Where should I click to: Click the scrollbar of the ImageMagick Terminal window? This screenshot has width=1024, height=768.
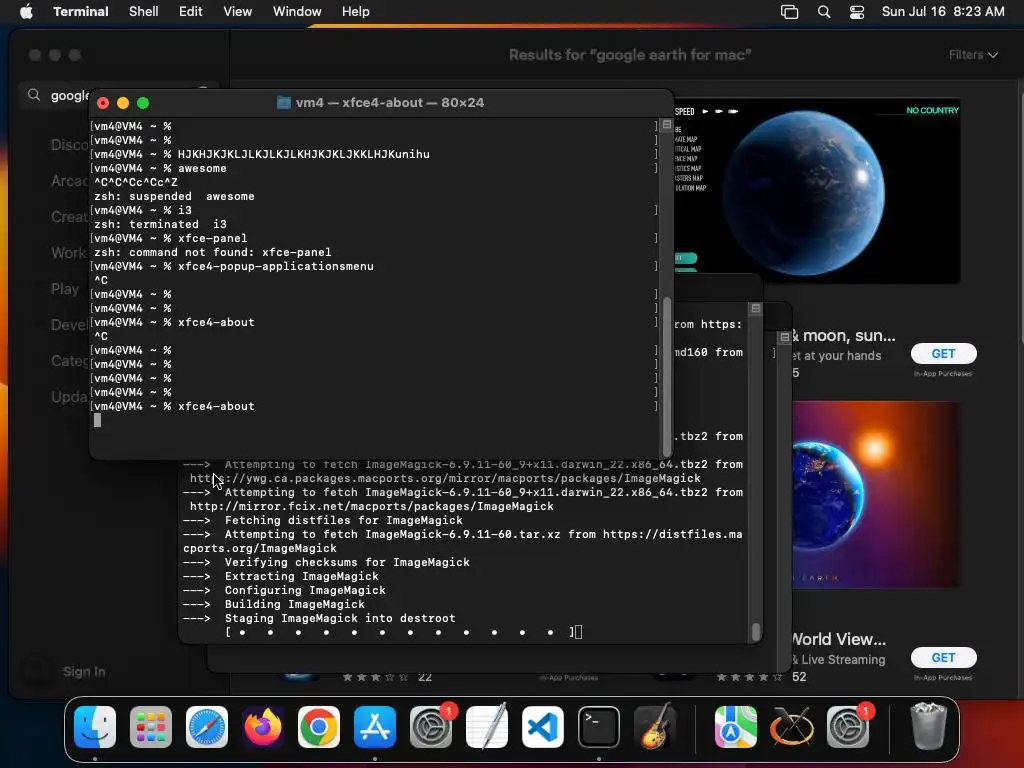tap(756, 632)
